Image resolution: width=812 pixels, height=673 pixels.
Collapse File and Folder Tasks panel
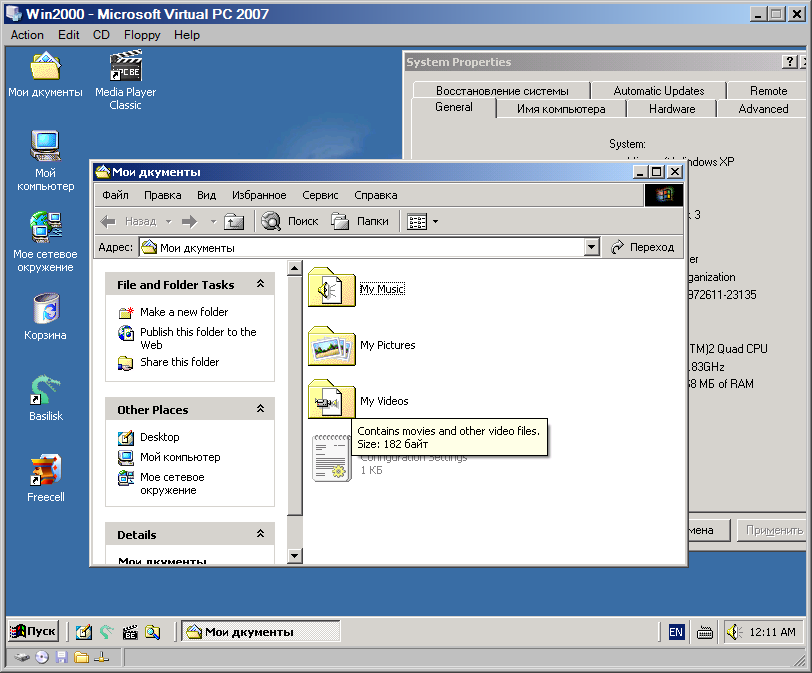[260, 284]
